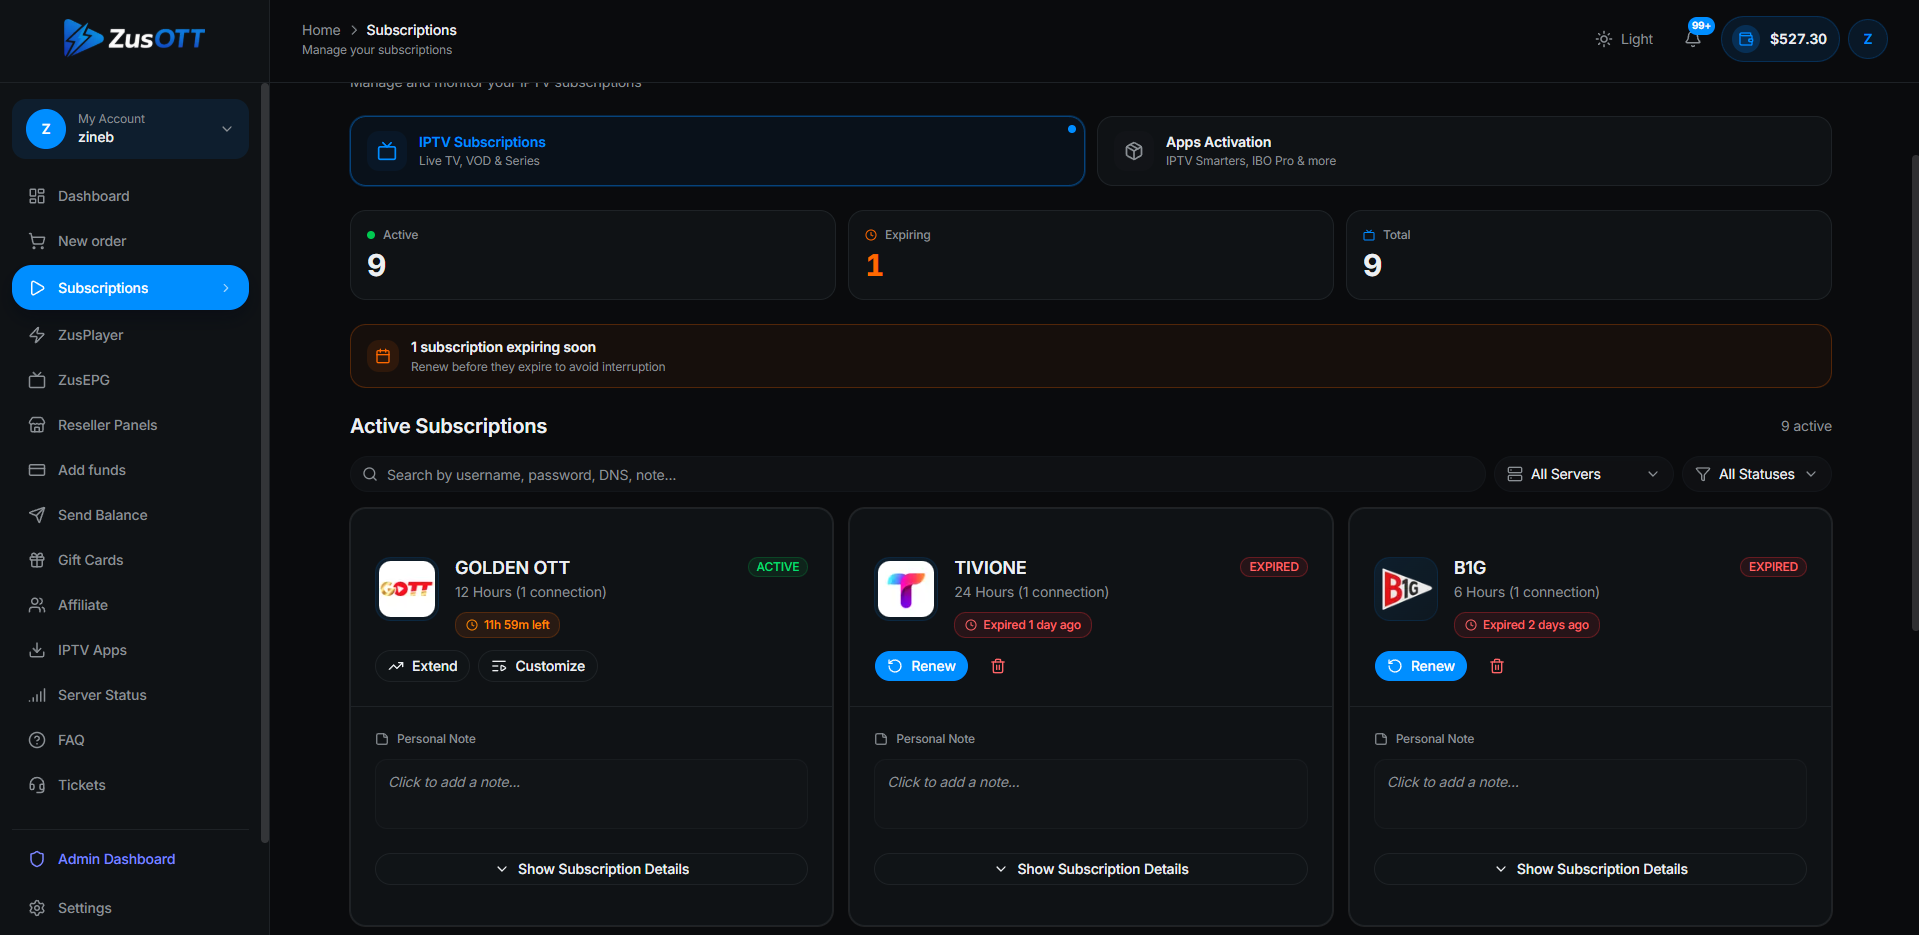Expand GOLDEN OTT Show Subscription Details
This screenshot has width=1919, height=935.
[591, 869]
